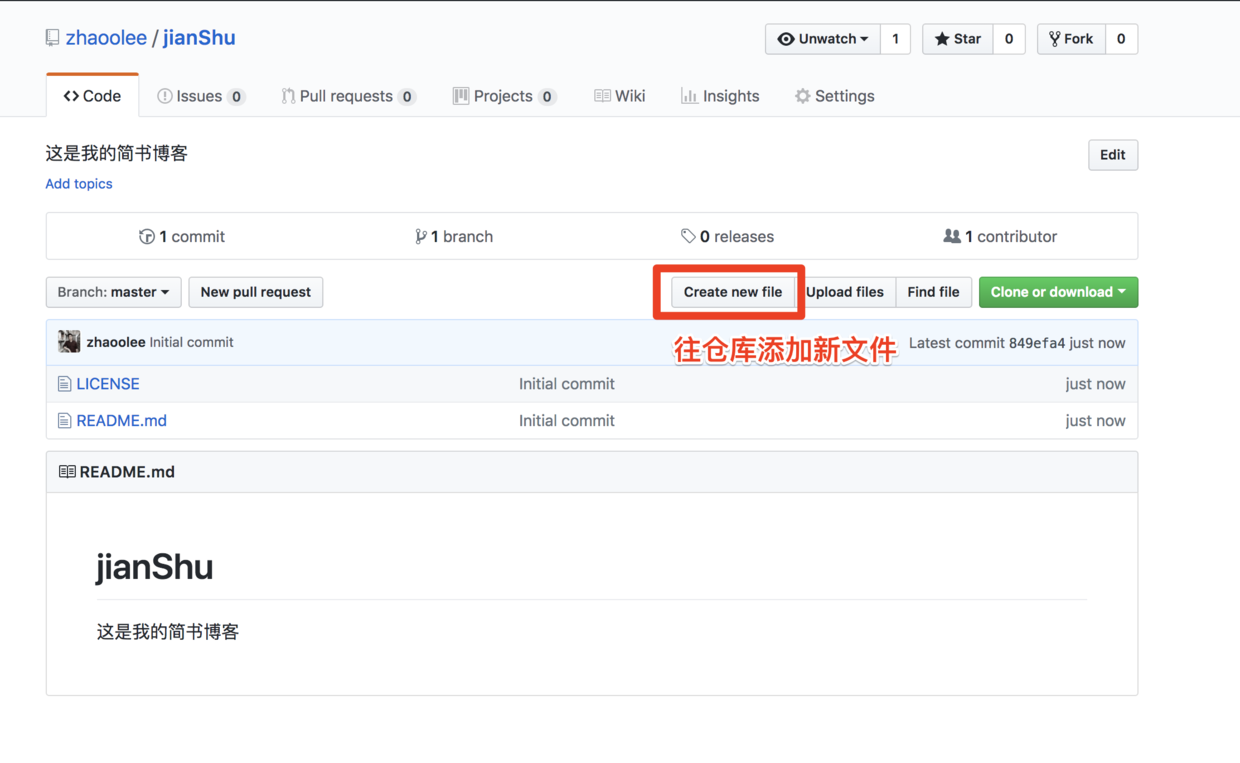1240x763 pixels.
Task: Click the Add topics link
Action: click(79, 184)
